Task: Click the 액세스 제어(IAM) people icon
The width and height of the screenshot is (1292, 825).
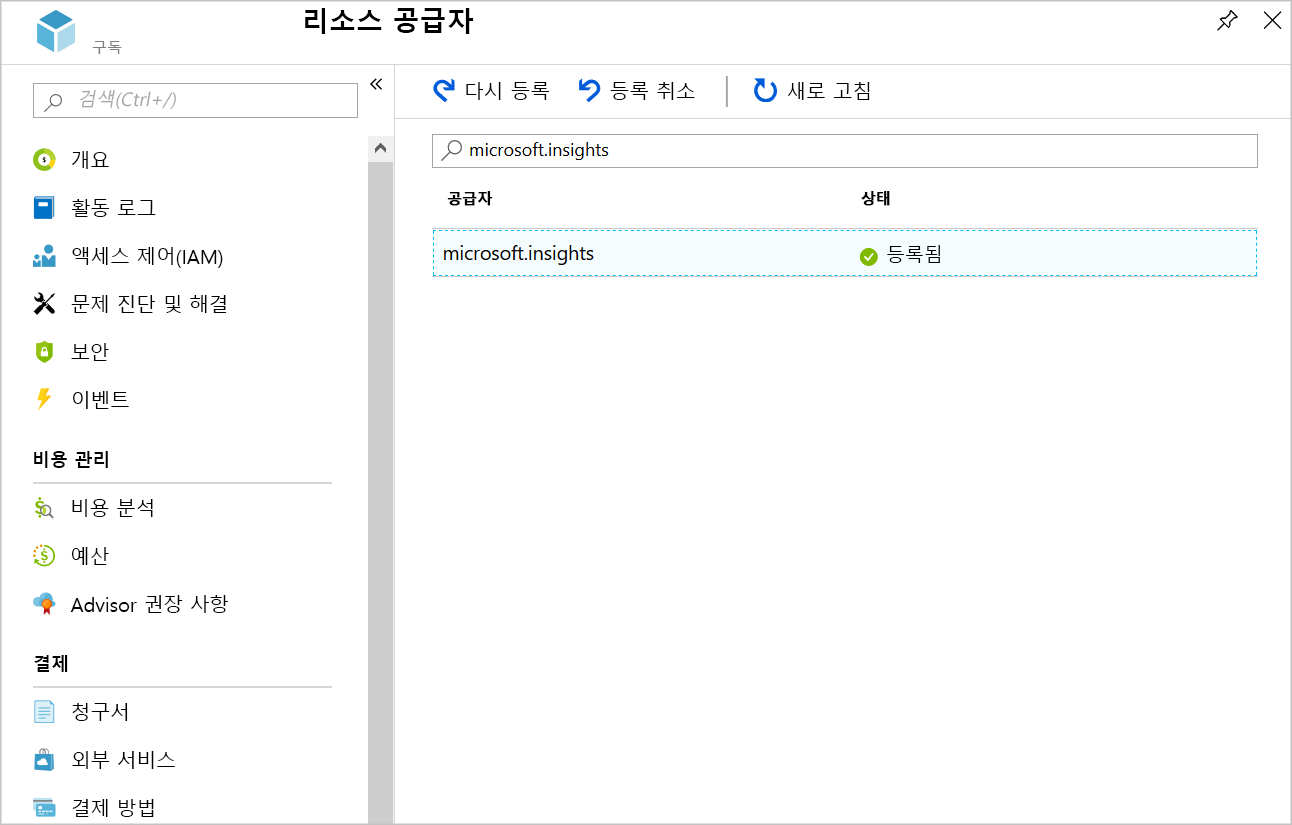Action: [x=44, y=256]
